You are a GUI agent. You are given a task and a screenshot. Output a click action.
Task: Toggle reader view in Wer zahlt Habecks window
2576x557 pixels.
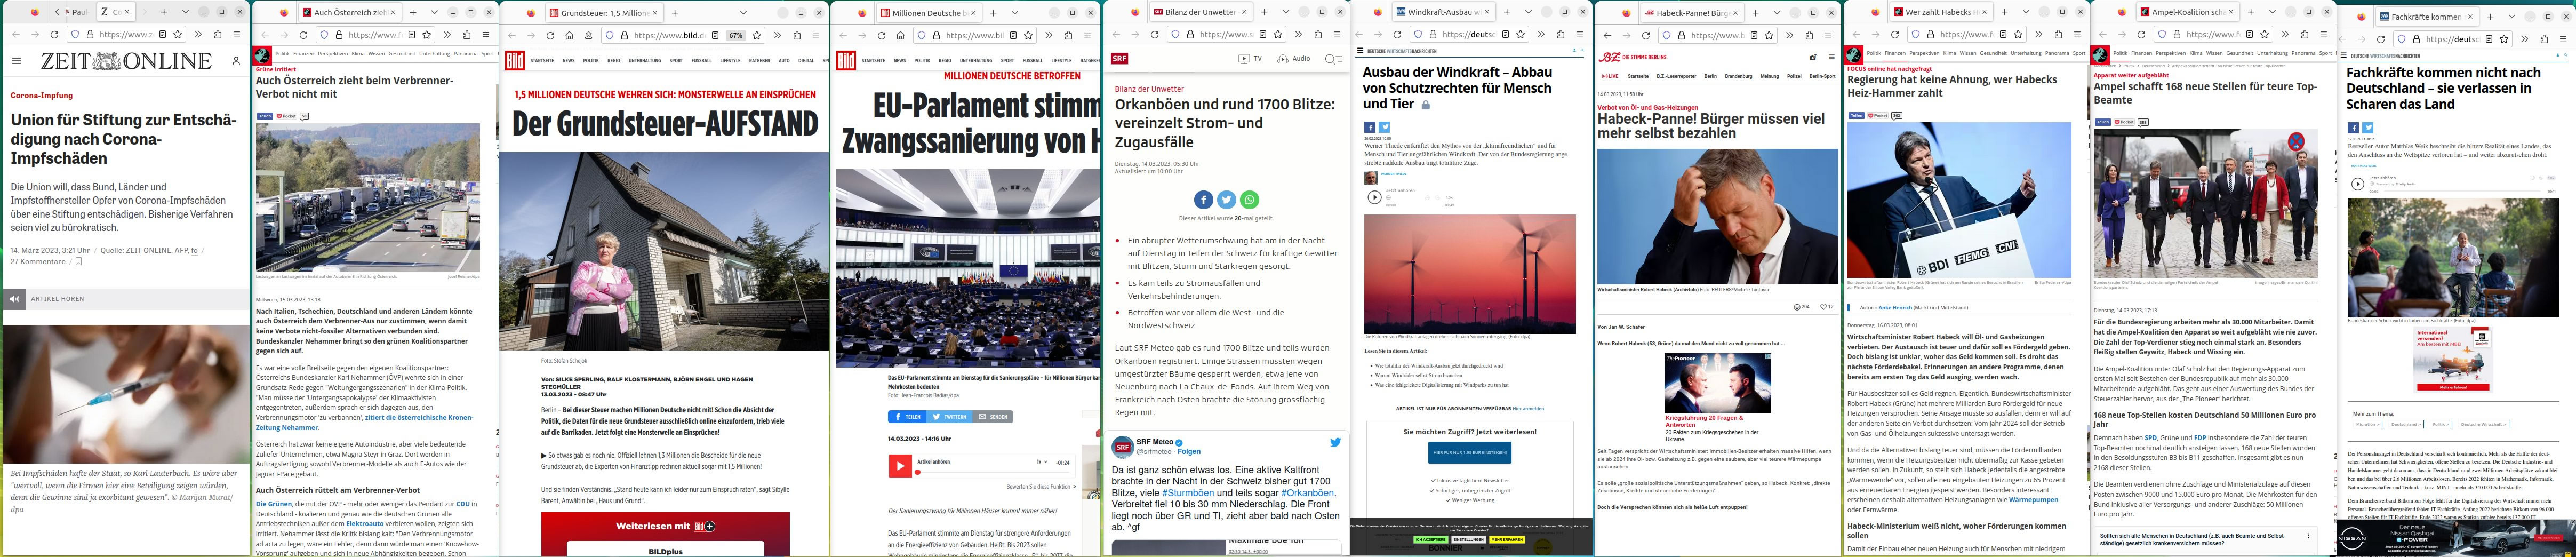2002,34
